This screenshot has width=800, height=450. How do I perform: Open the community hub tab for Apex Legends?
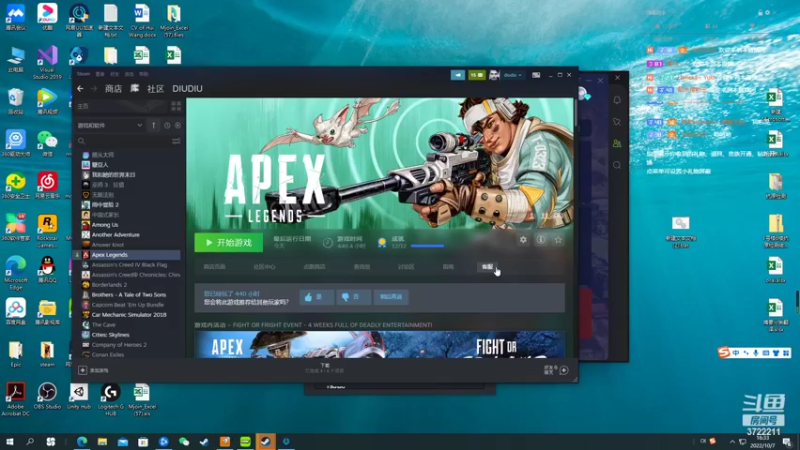coord(264,267)
